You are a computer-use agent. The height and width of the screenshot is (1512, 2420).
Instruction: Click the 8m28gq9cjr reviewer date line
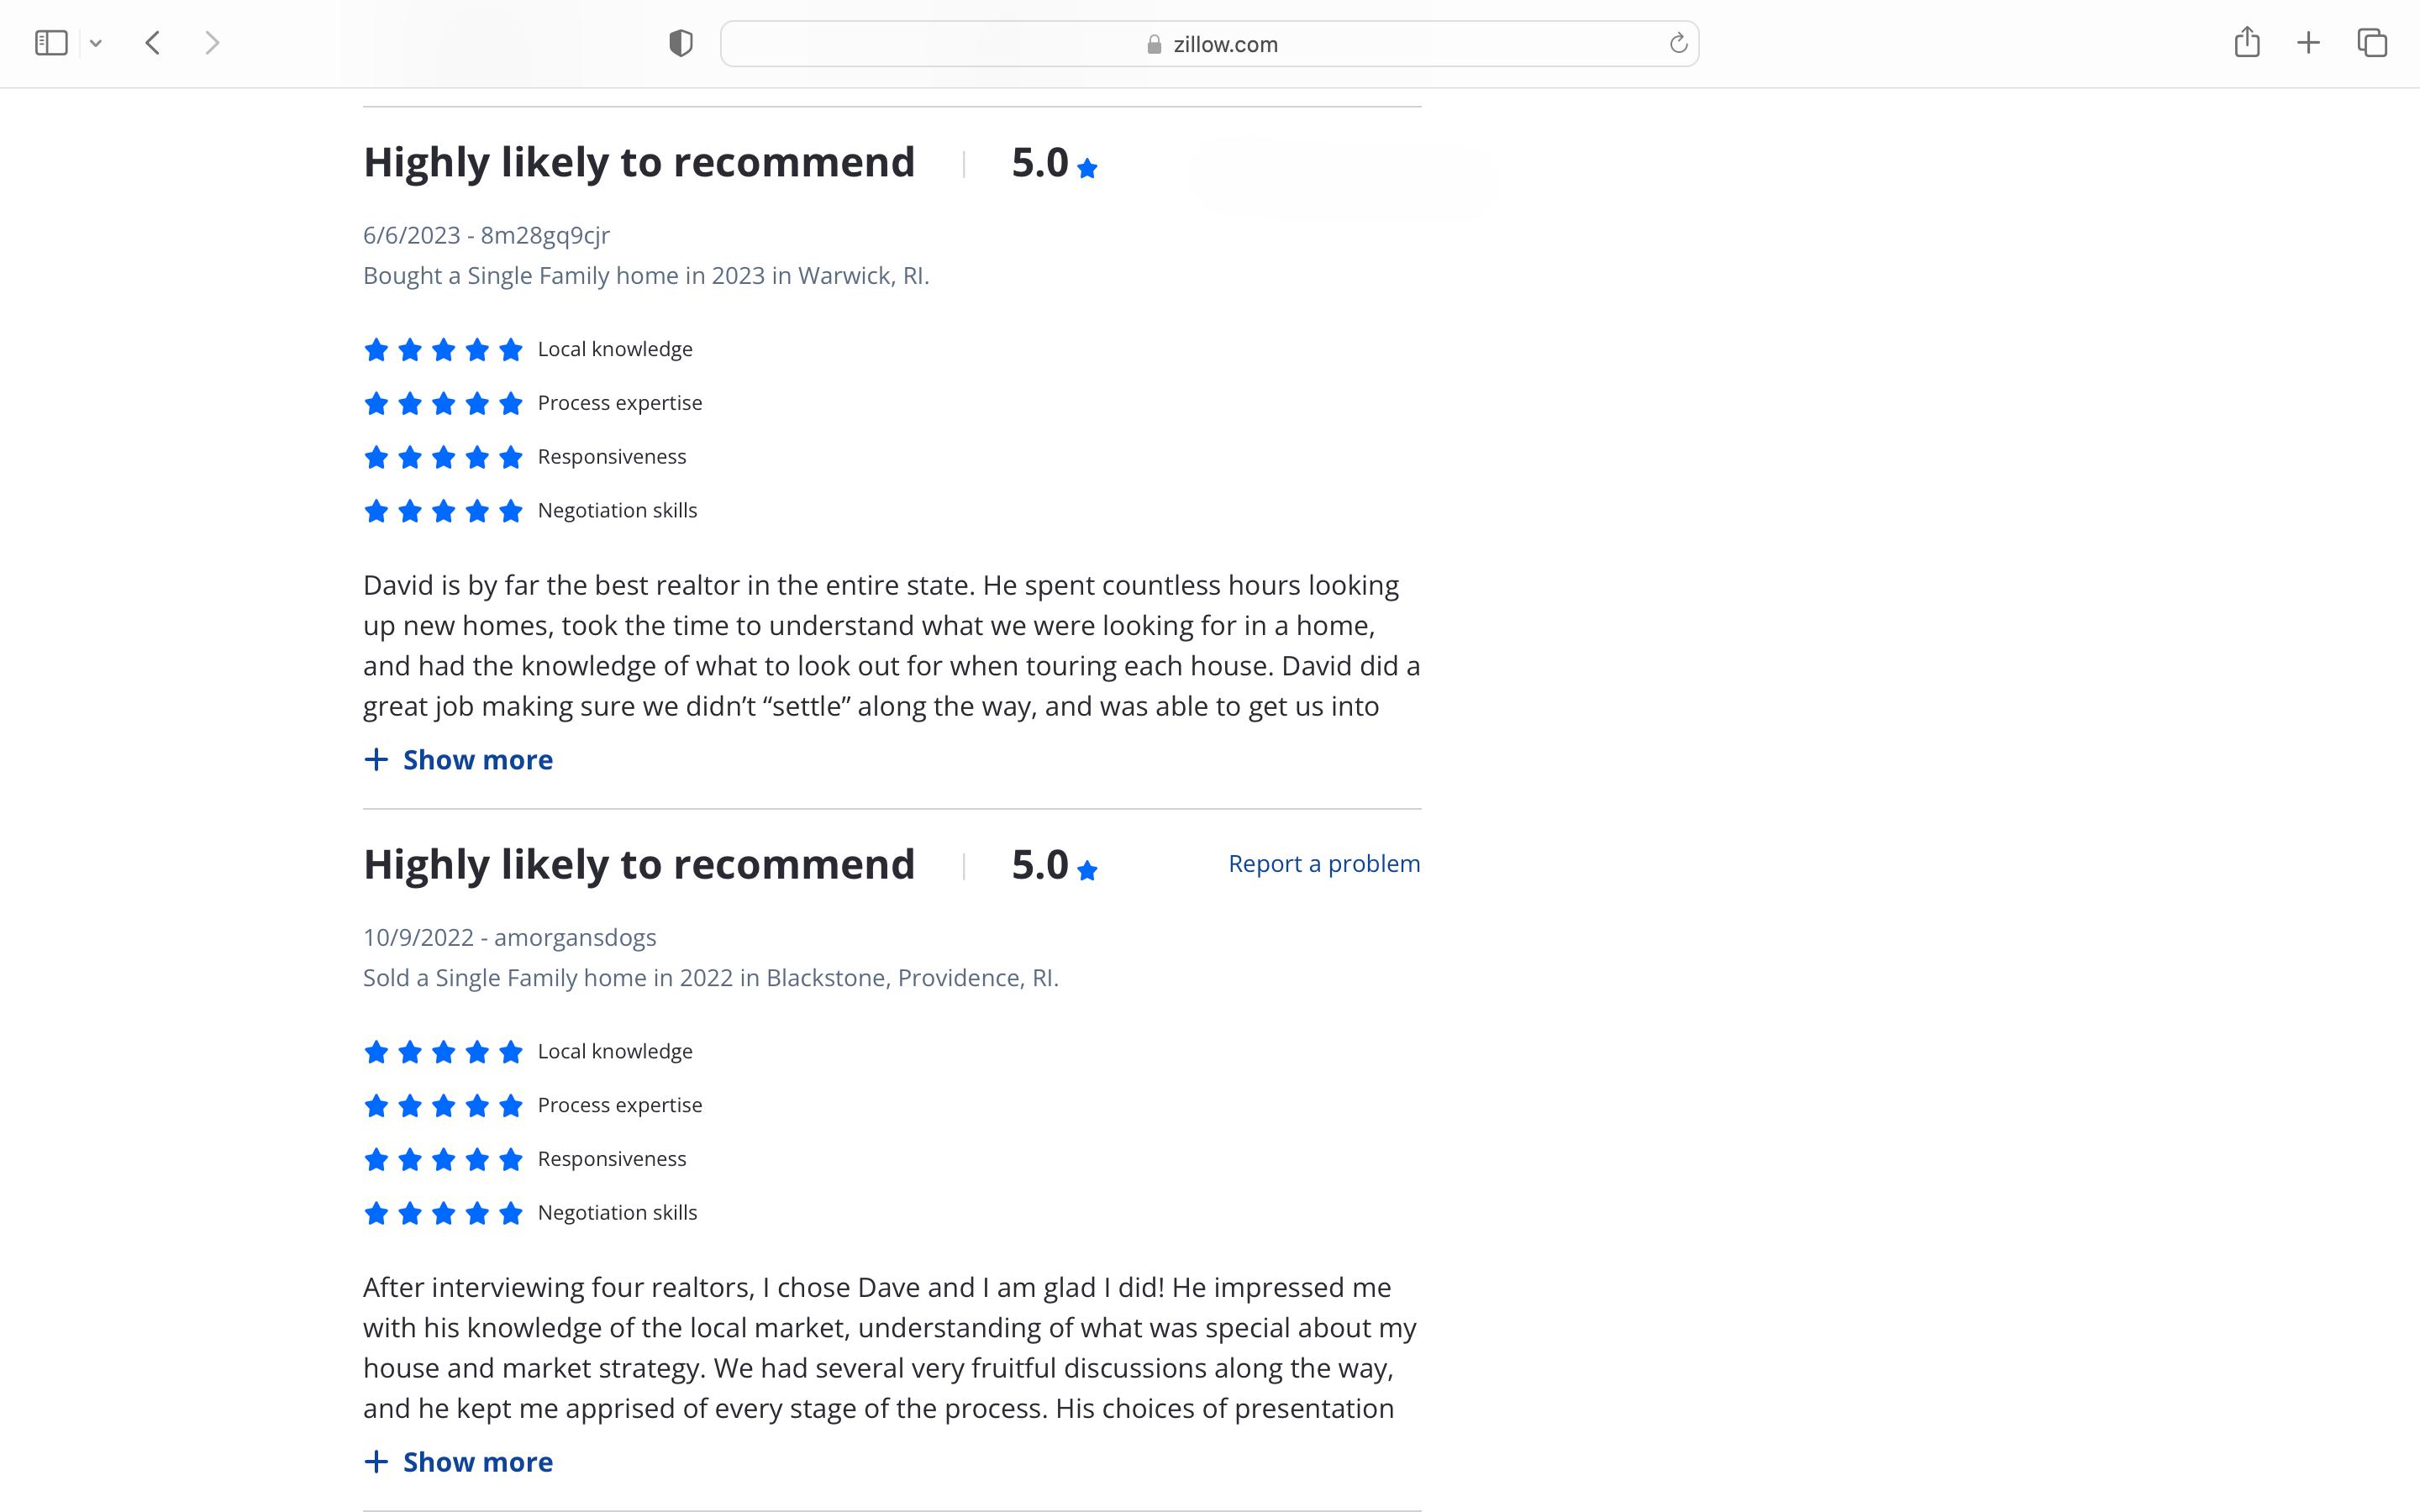(x=486, y=235)
